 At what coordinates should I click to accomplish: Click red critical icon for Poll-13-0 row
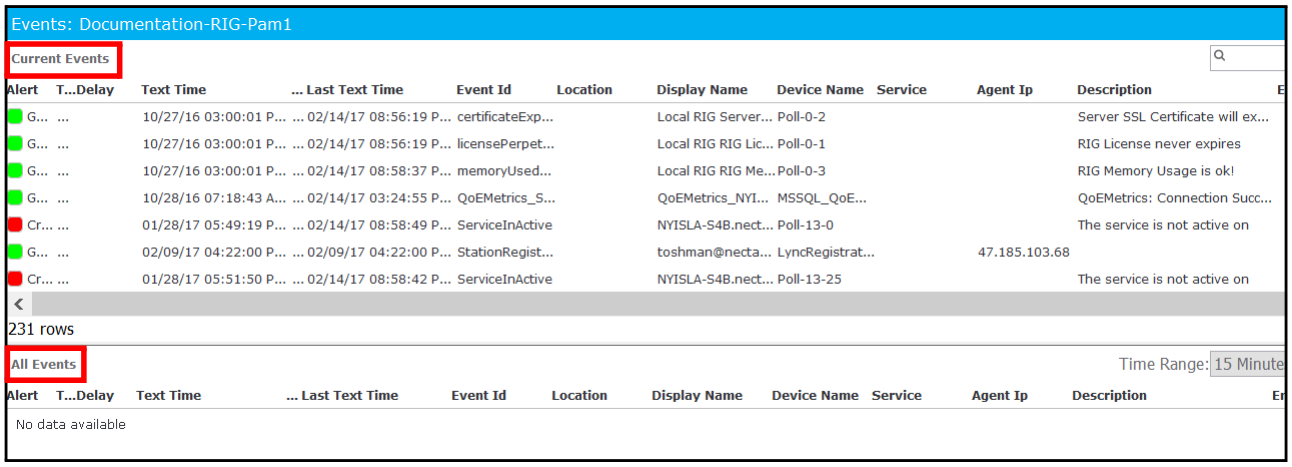pyautogui.click(x=15, y=225)
